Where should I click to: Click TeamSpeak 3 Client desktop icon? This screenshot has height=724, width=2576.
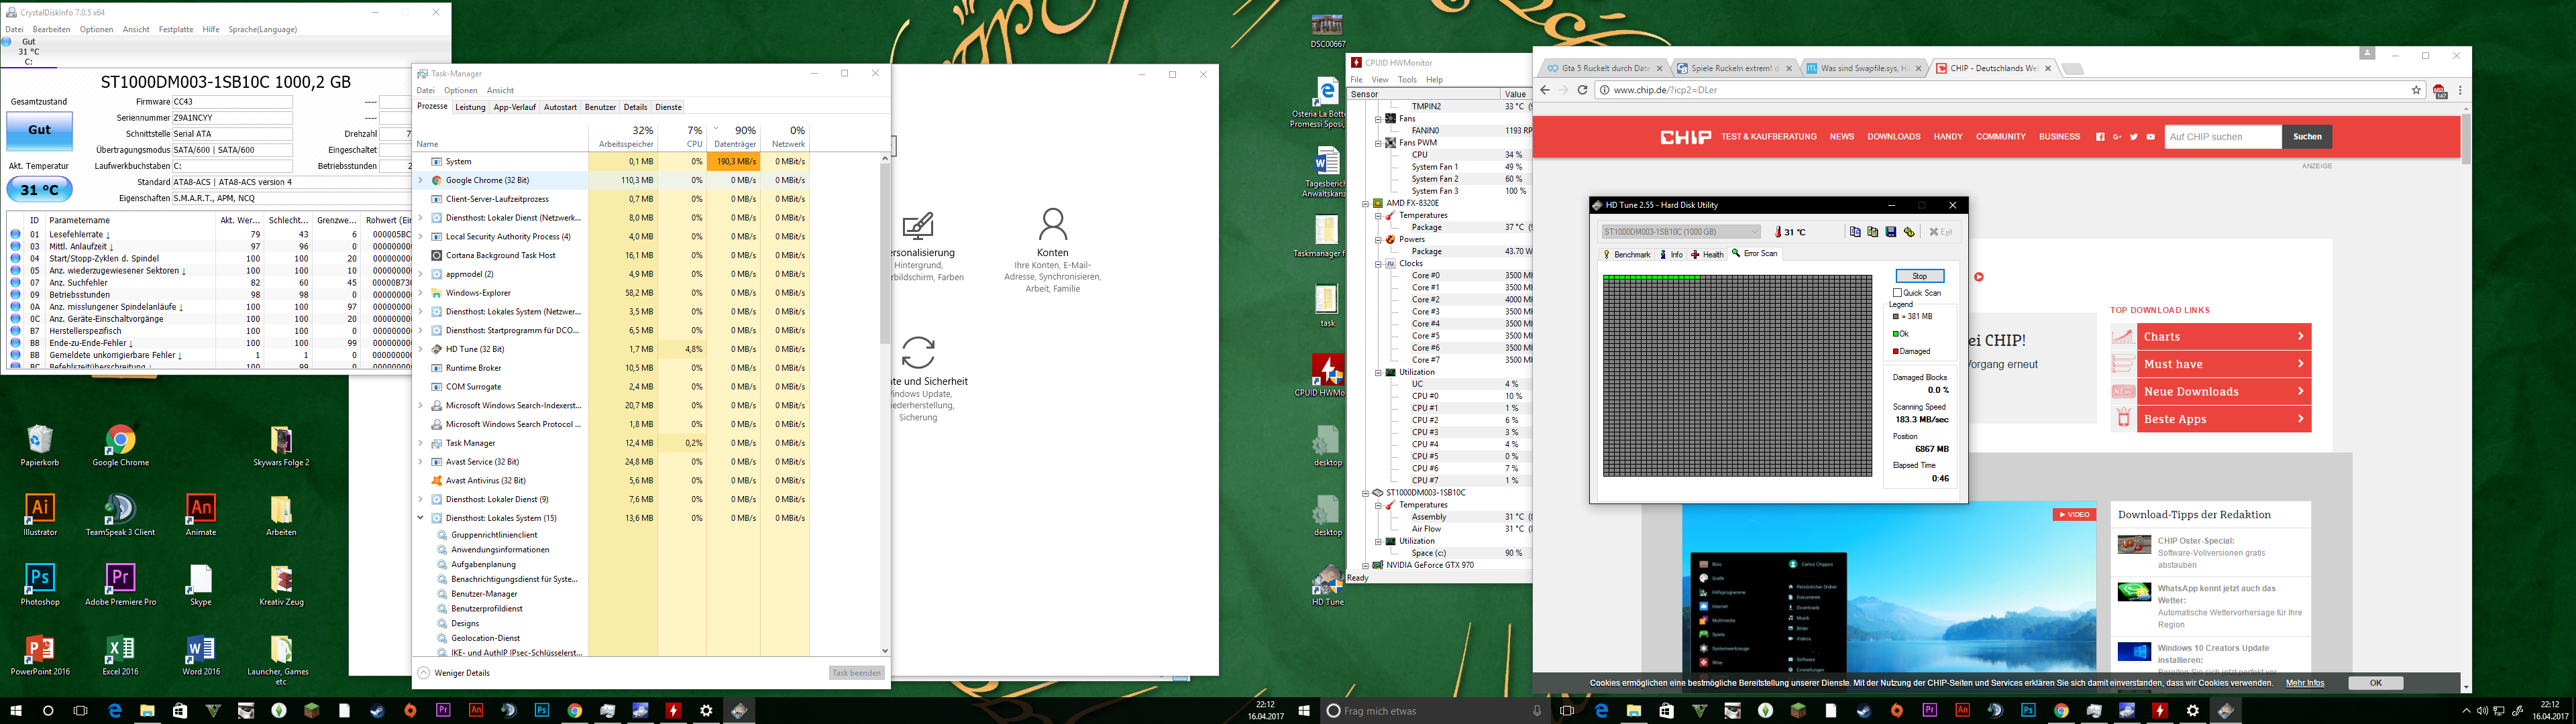click(x=120, y=509)
